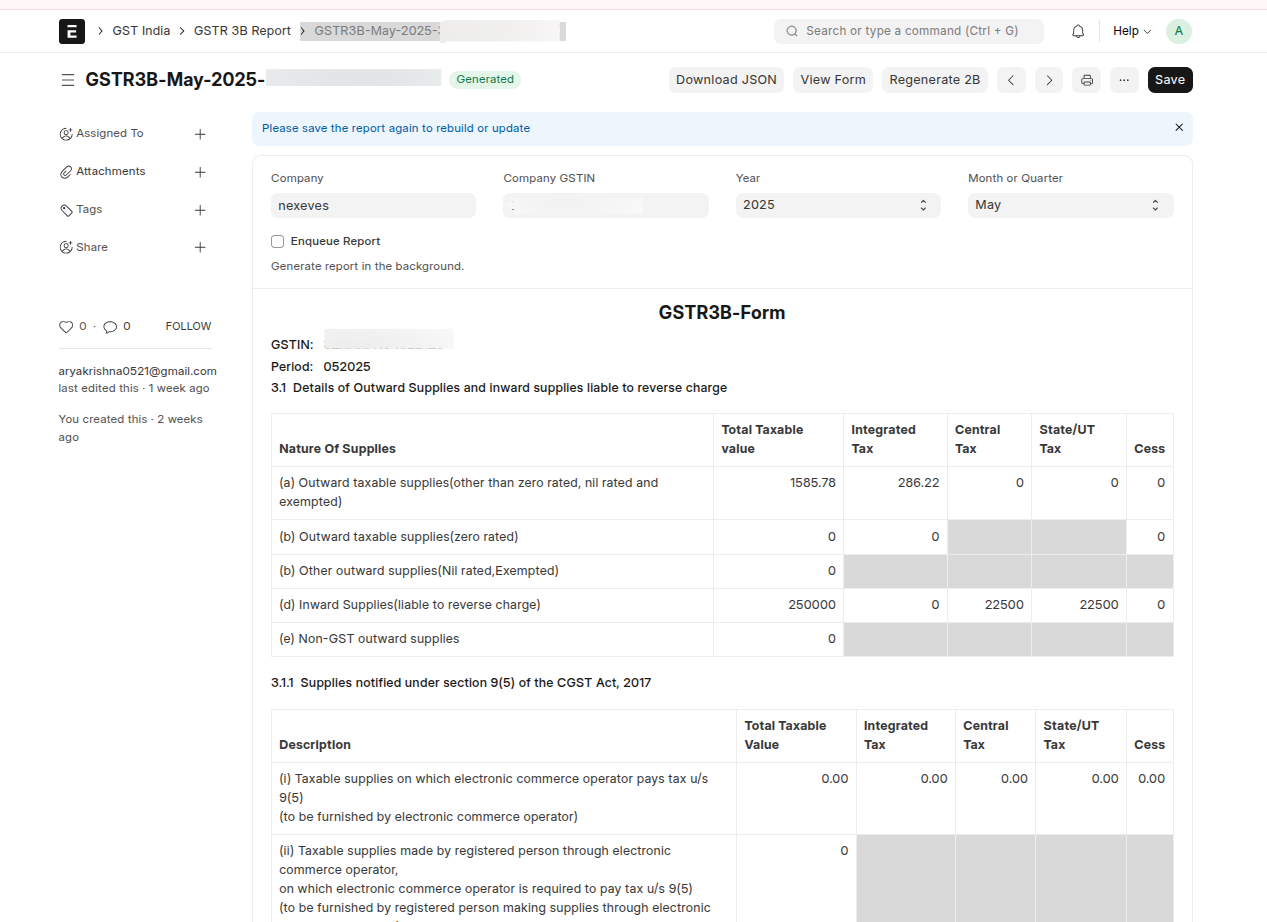1267x922 pixels.
Task: Toggle the sidebar hamburger menu
Action: click(68, 80)
